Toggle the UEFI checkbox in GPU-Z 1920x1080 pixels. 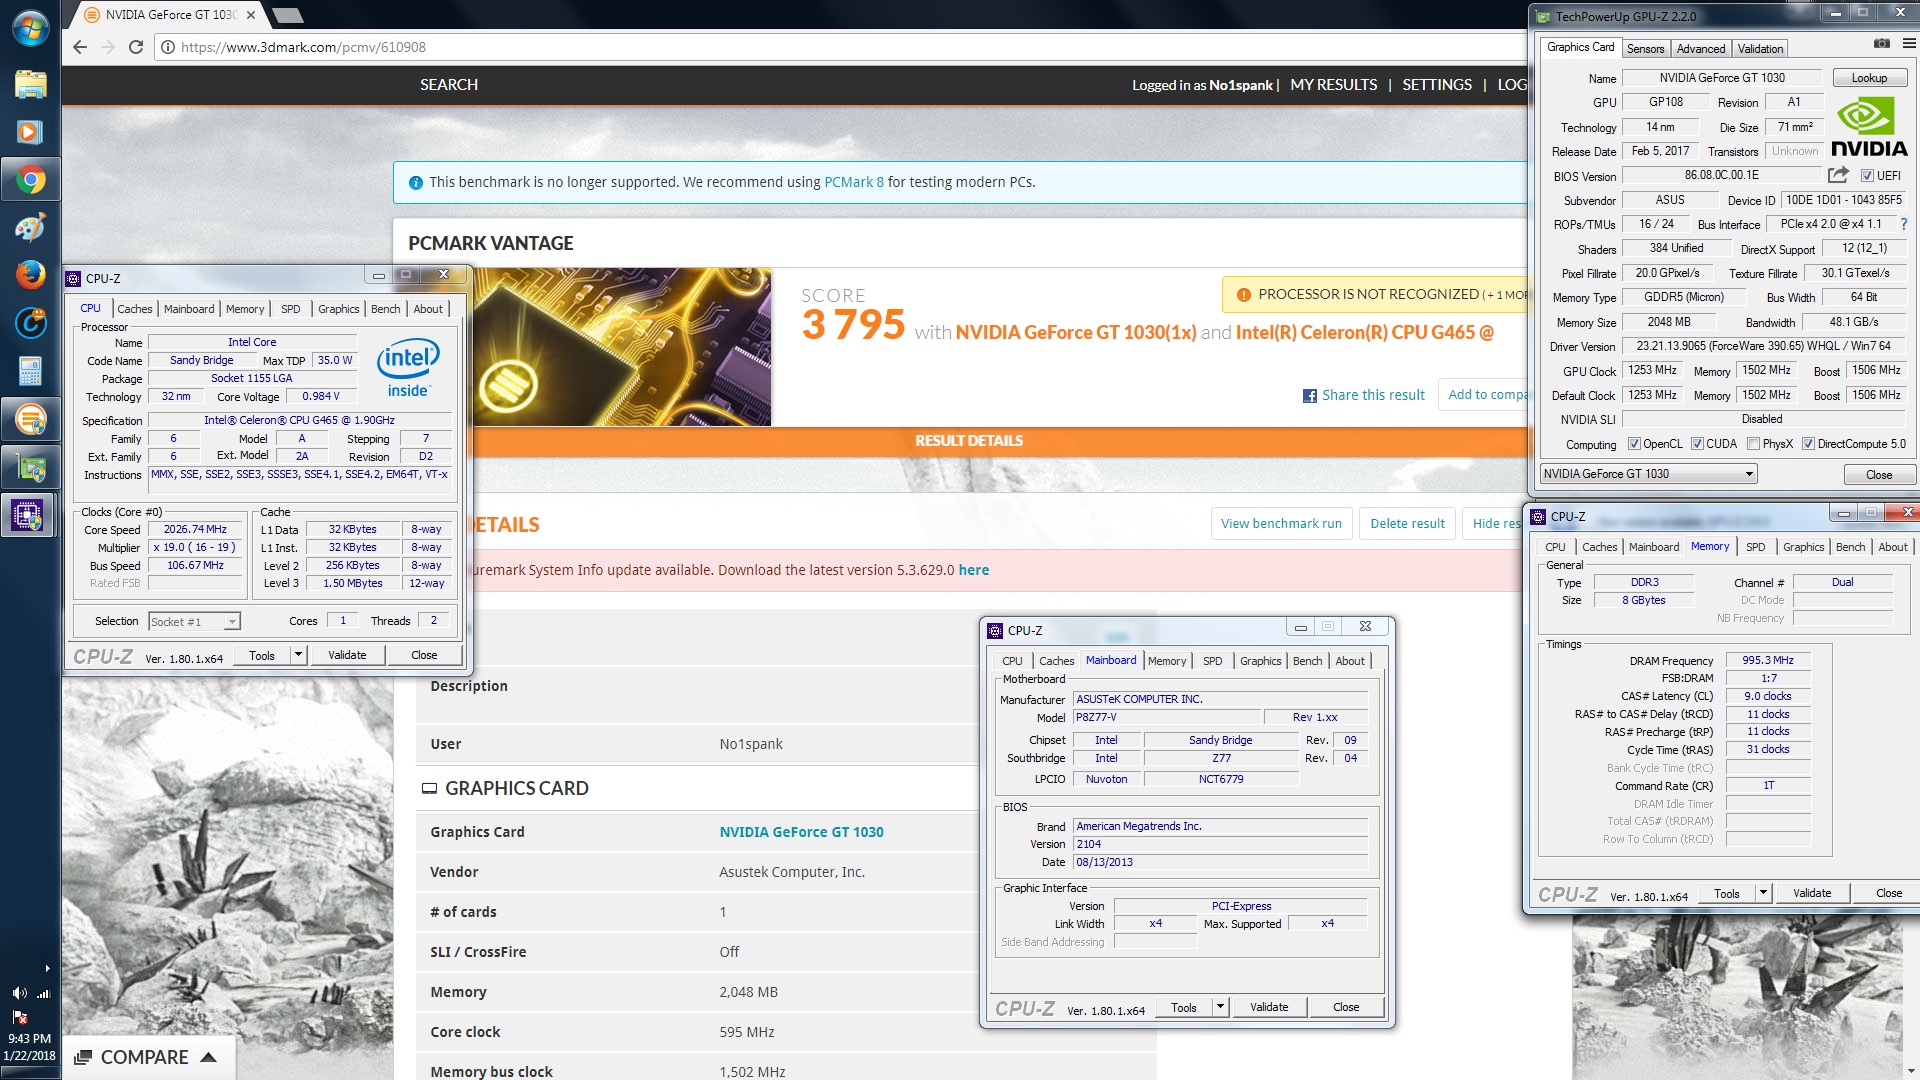click(1866, 175)
